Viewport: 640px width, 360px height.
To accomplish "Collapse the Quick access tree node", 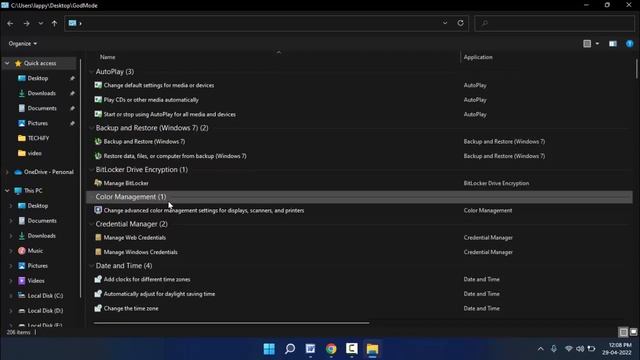I will [x=7, y=63].
